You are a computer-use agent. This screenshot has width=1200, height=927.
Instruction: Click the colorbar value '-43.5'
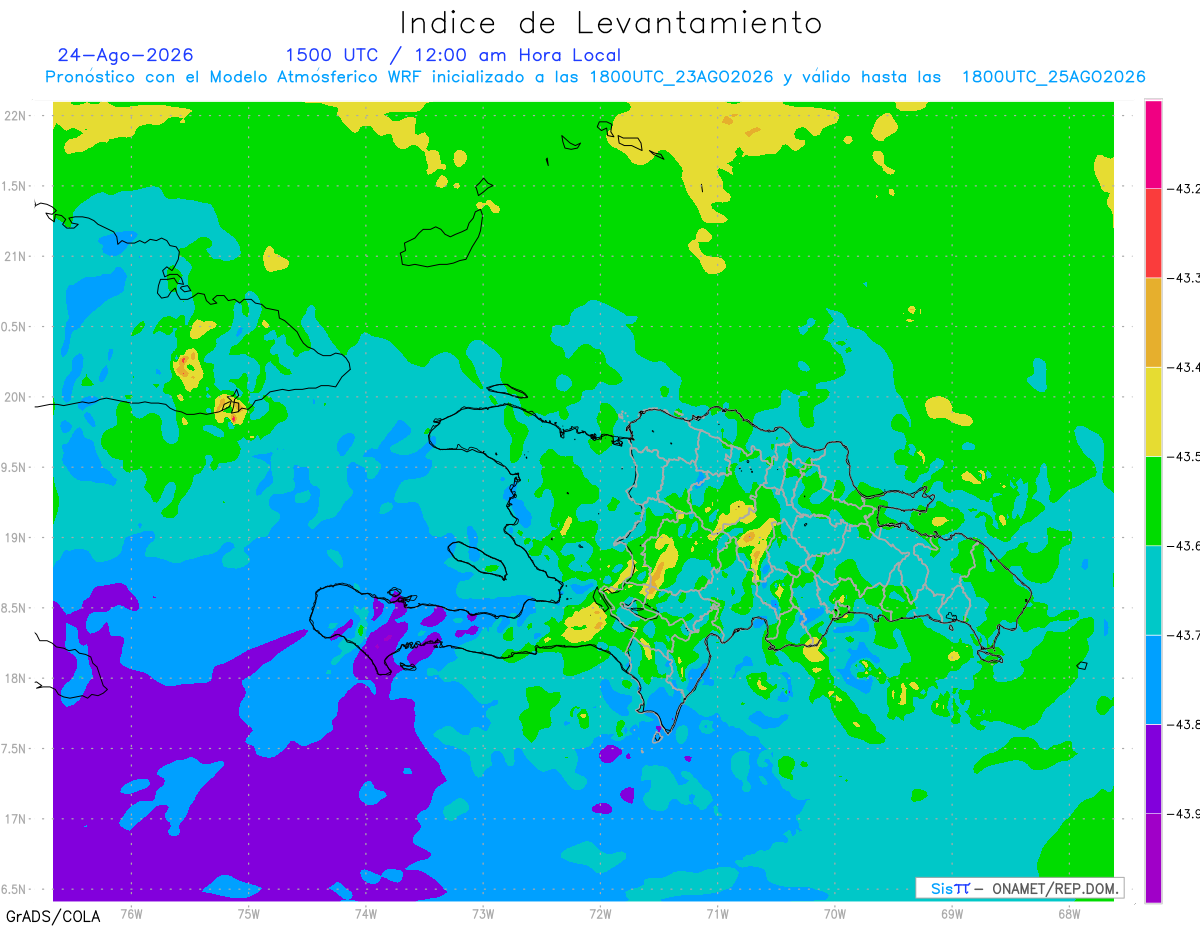pos(1184,456)
